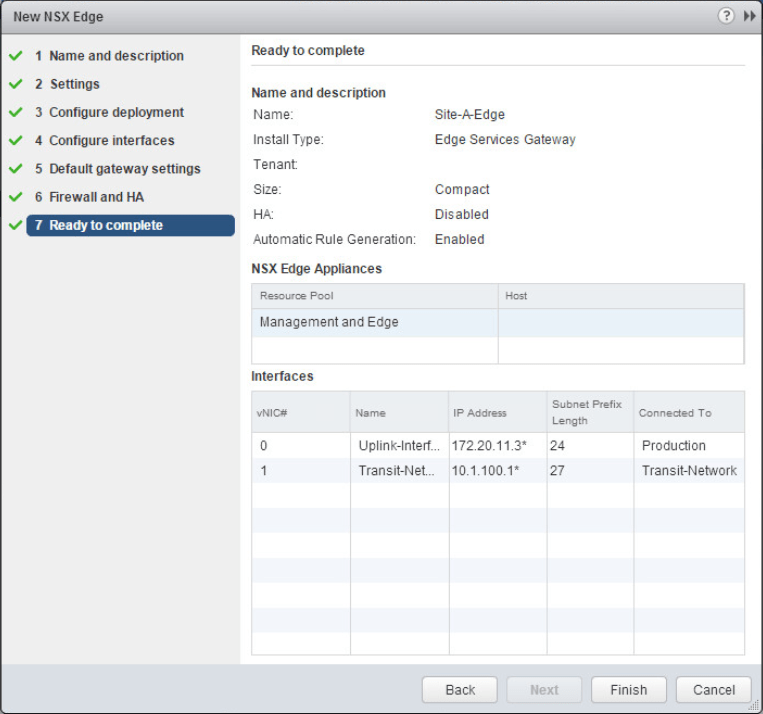
Task: Click green checkmark beside Name and description
Action: (x=15, y=56)
